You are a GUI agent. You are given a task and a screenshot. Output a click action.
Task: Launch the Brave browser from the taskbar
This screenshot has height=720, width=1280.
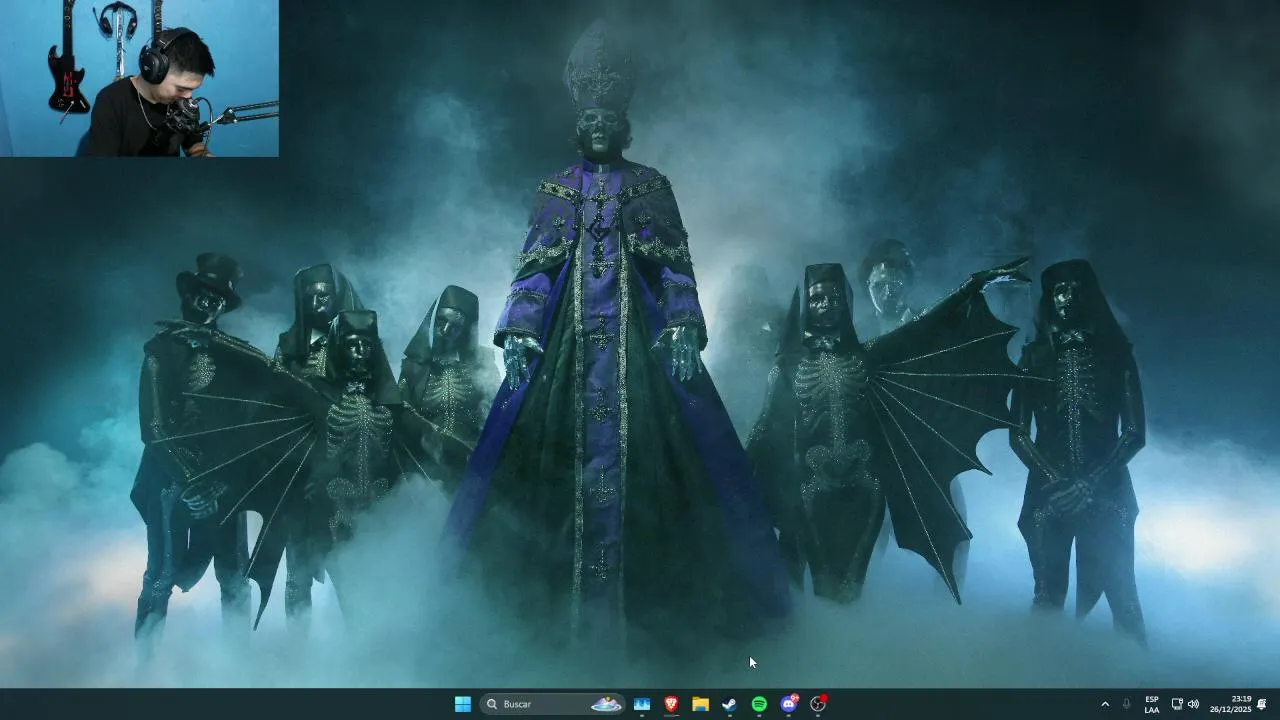pos(671,704)
